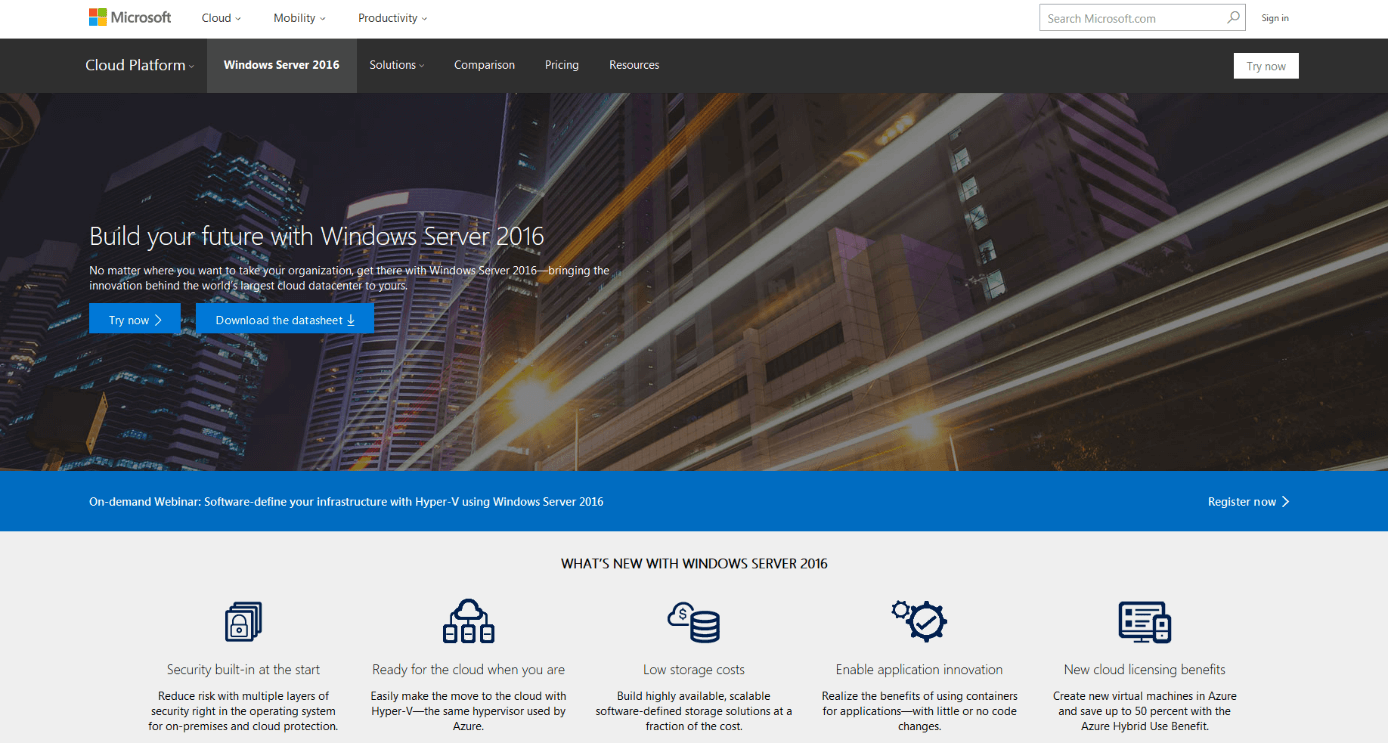1388x743 pixels.
Task: Expand the Cloud dropdown menu
Action: point(221,18)
